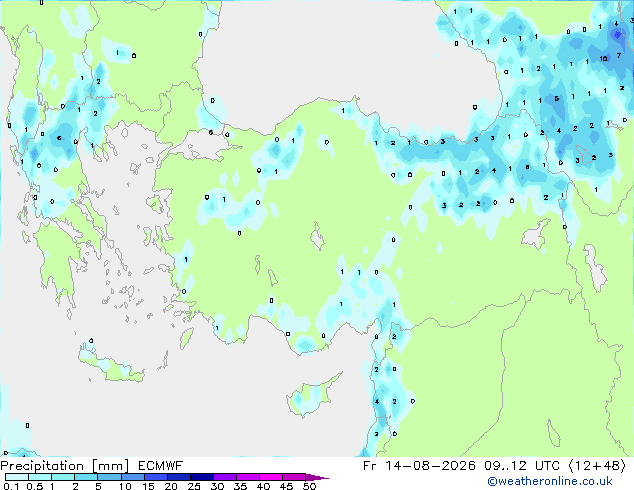Click the legend label '35'
Screen dimensions: 634x490
click(240, 486)
